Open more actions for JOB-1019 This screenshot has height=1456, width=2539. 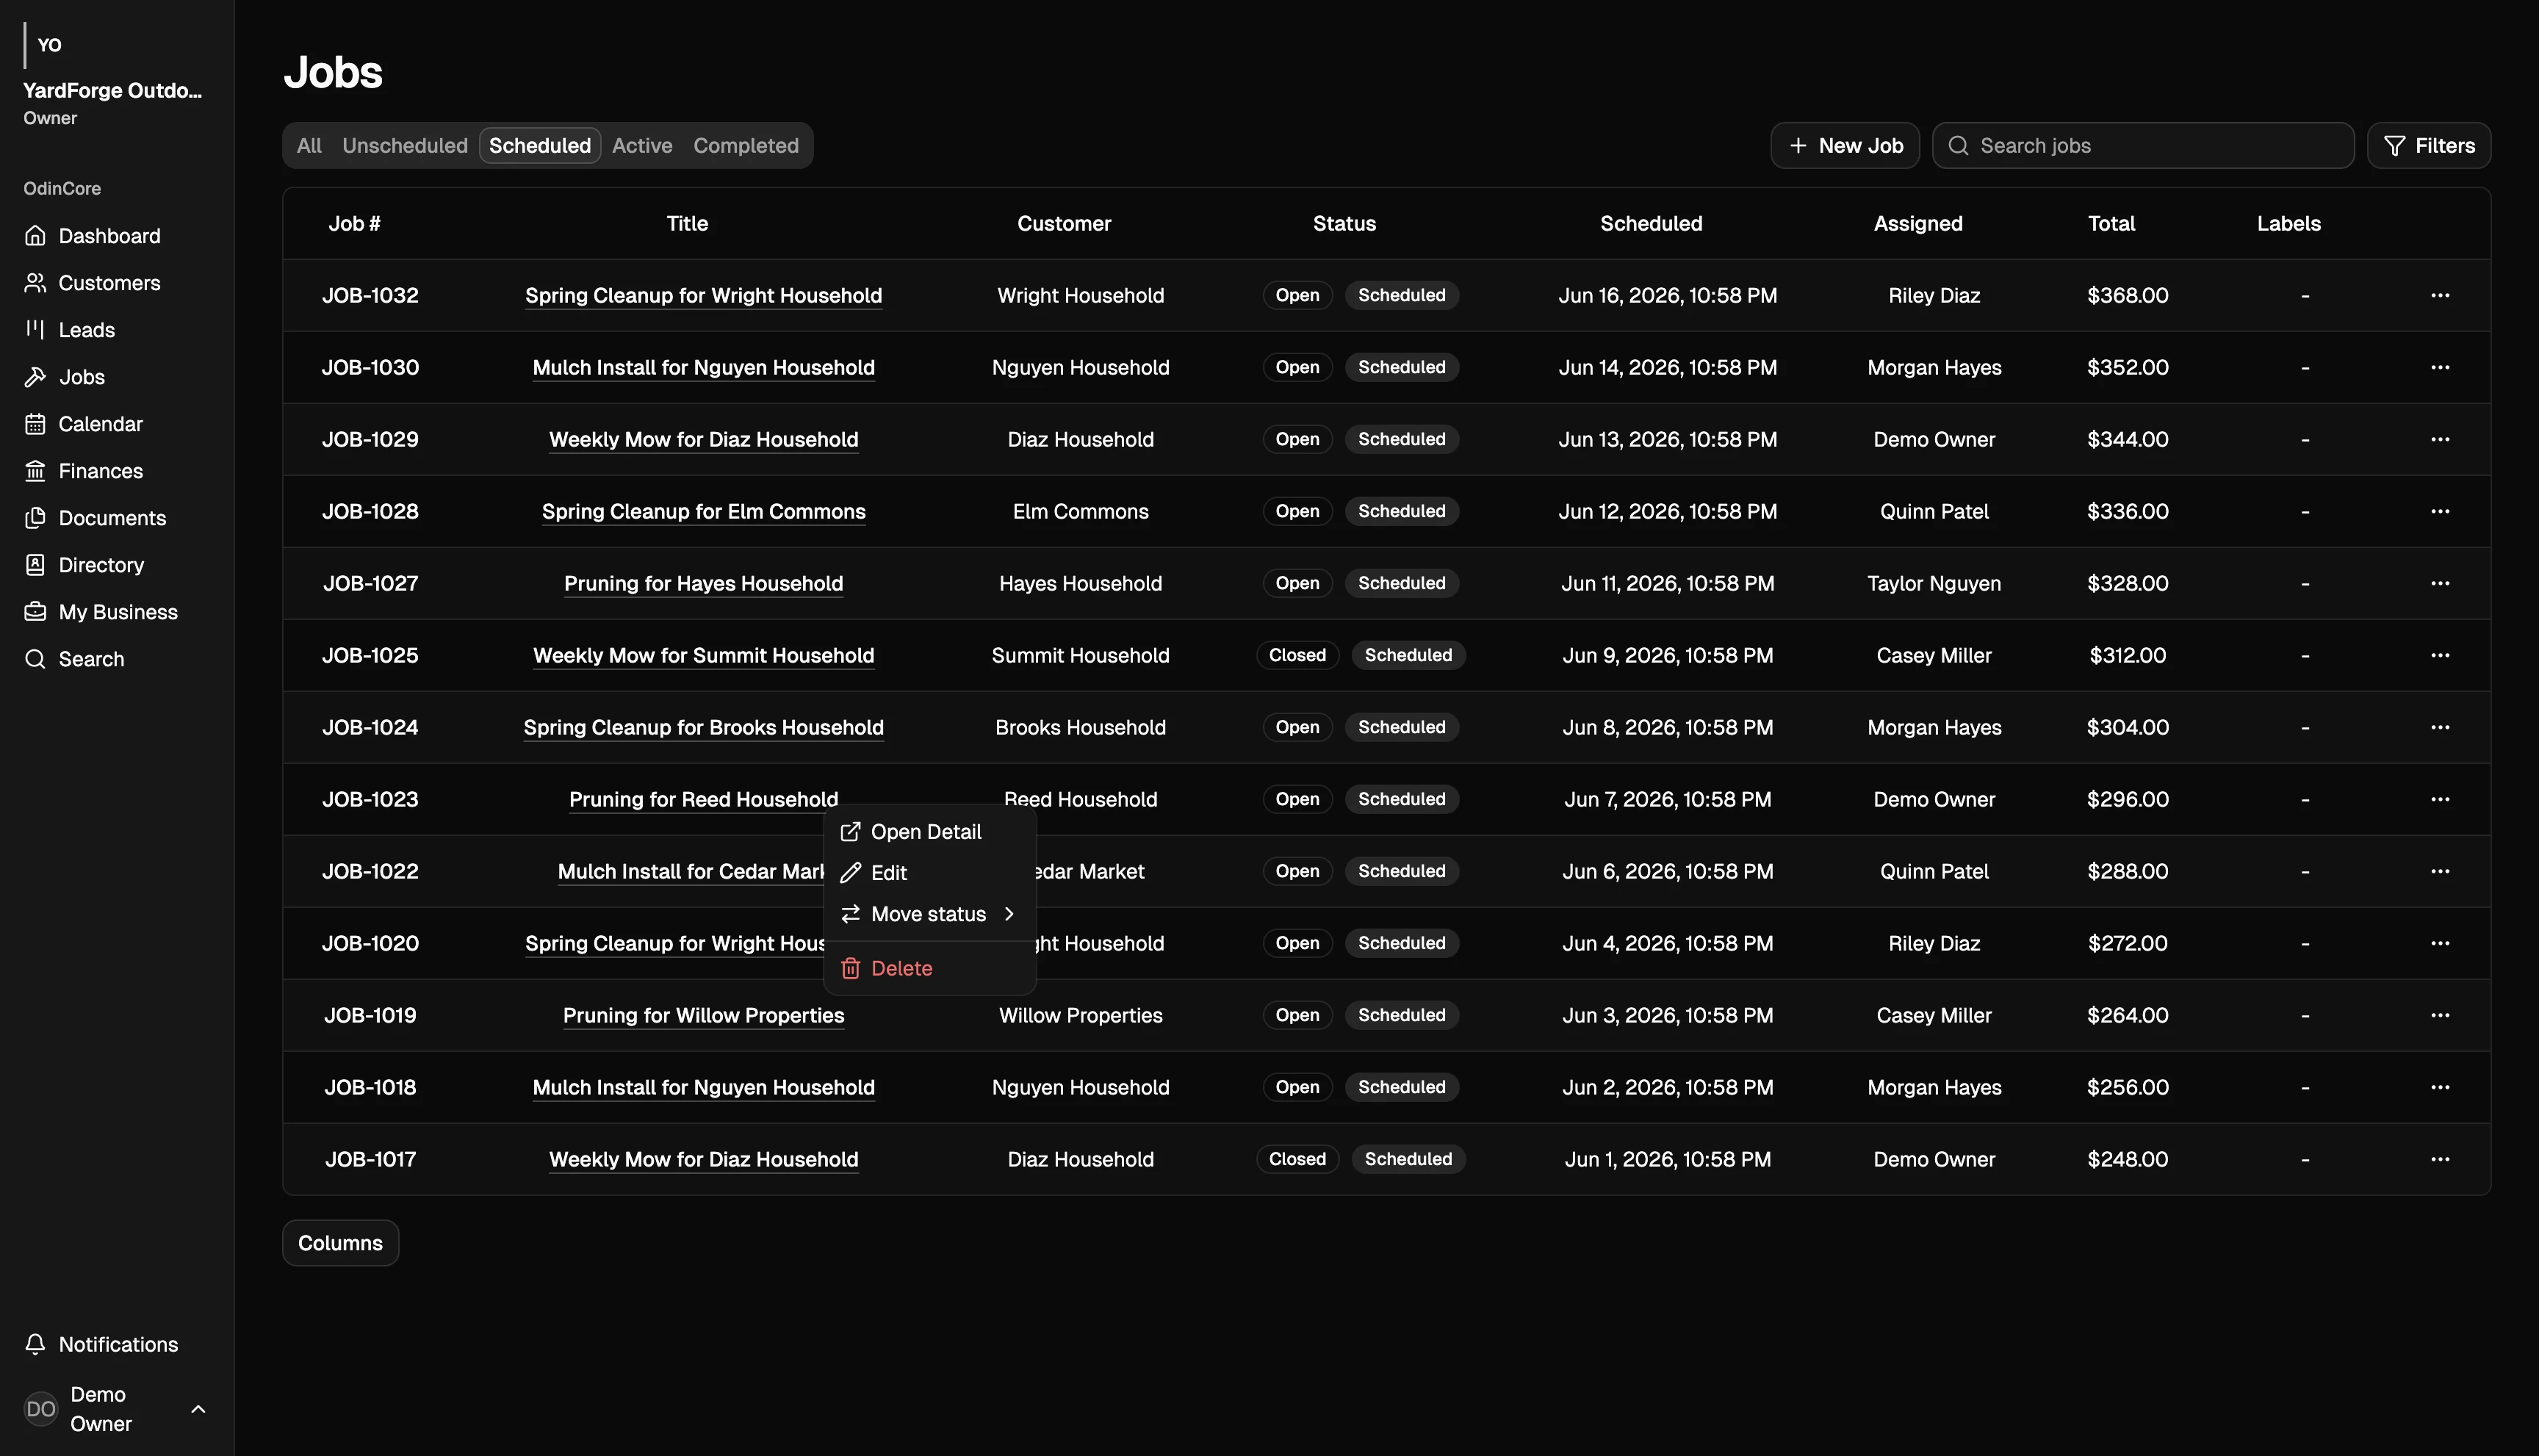(2440, 1015)
